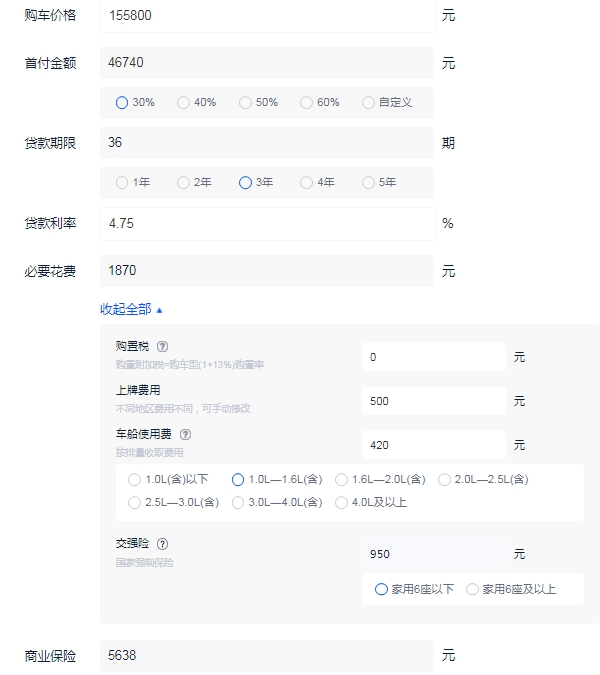This screenshot has height=675, width=600.
Task: Click the 购置税 help question-mark icon
Action: [162, 347]
